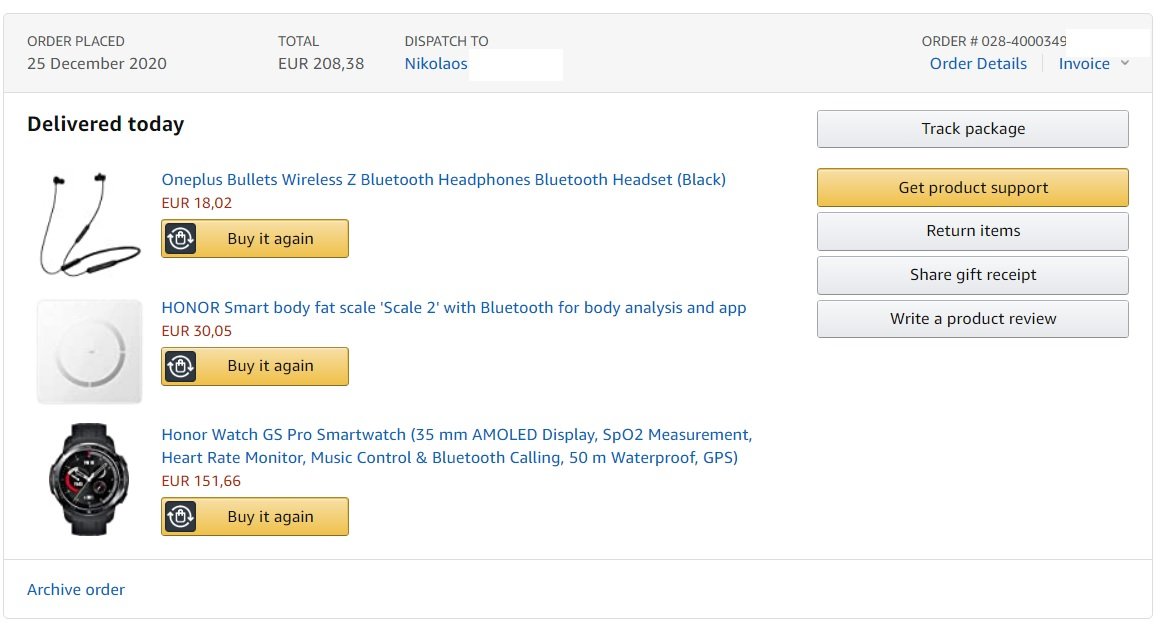View the Honor Watch product thumbnail

pos(89,479)
